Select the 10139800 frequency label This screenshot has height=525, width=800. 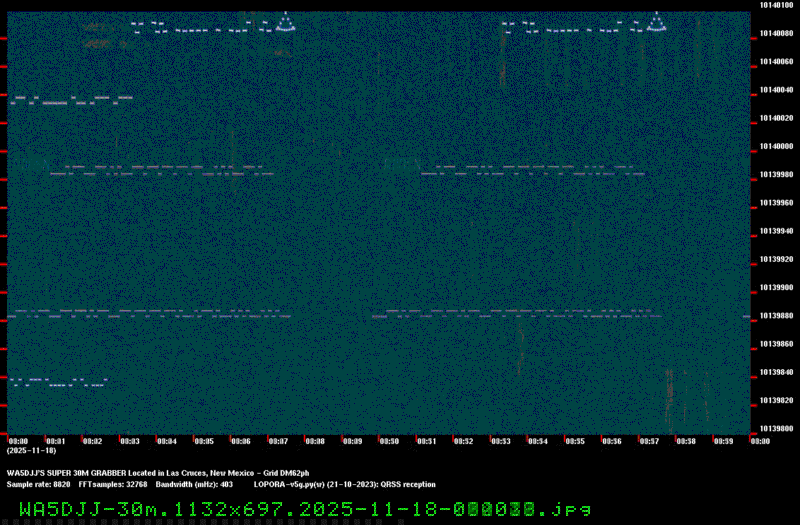pyautogui.click(x=777, y=429)
